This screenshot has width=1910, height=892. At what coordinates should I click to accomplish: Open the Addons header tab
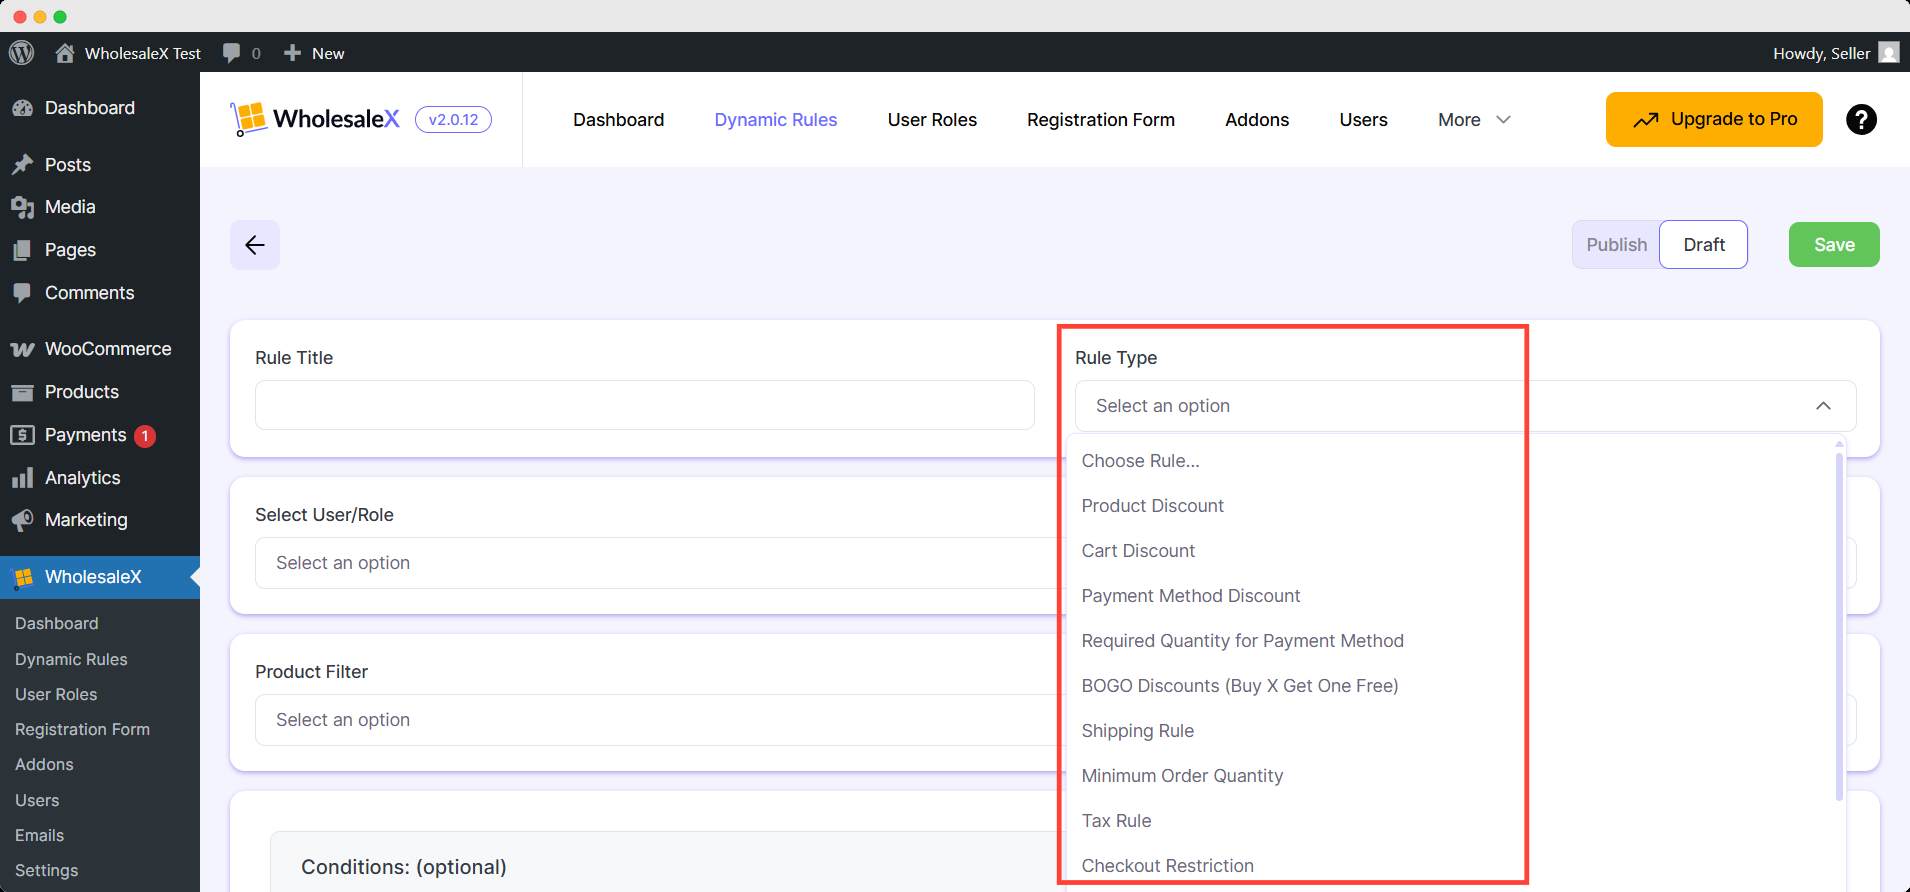(1257, 120)
